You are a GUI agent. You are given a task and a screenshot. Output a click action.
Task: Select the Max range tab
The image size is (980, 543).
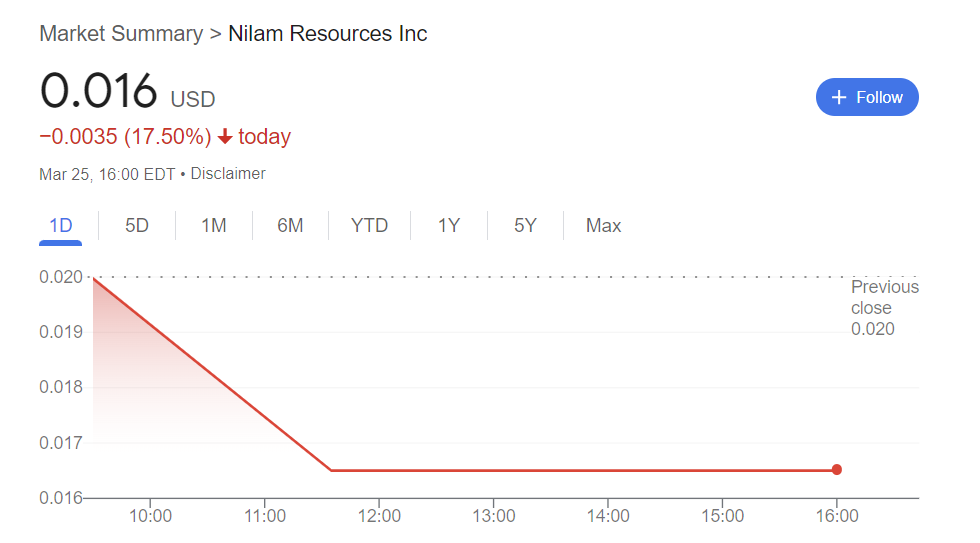coord(603,226)
